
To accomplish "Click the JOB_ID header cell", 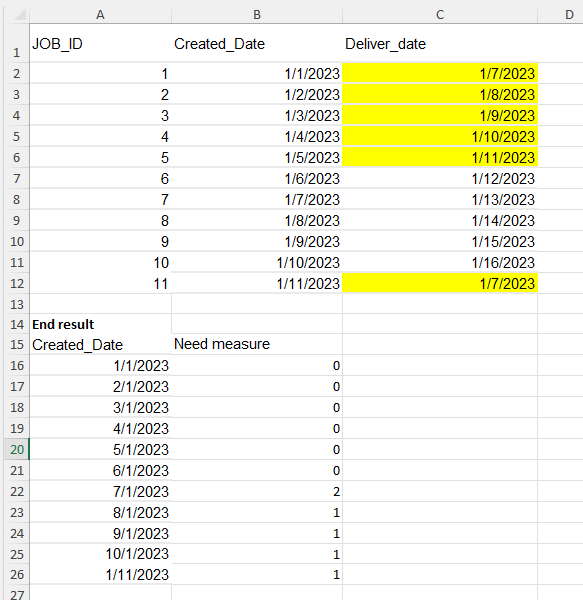I will pyautogui.click(x=100, y=43).
